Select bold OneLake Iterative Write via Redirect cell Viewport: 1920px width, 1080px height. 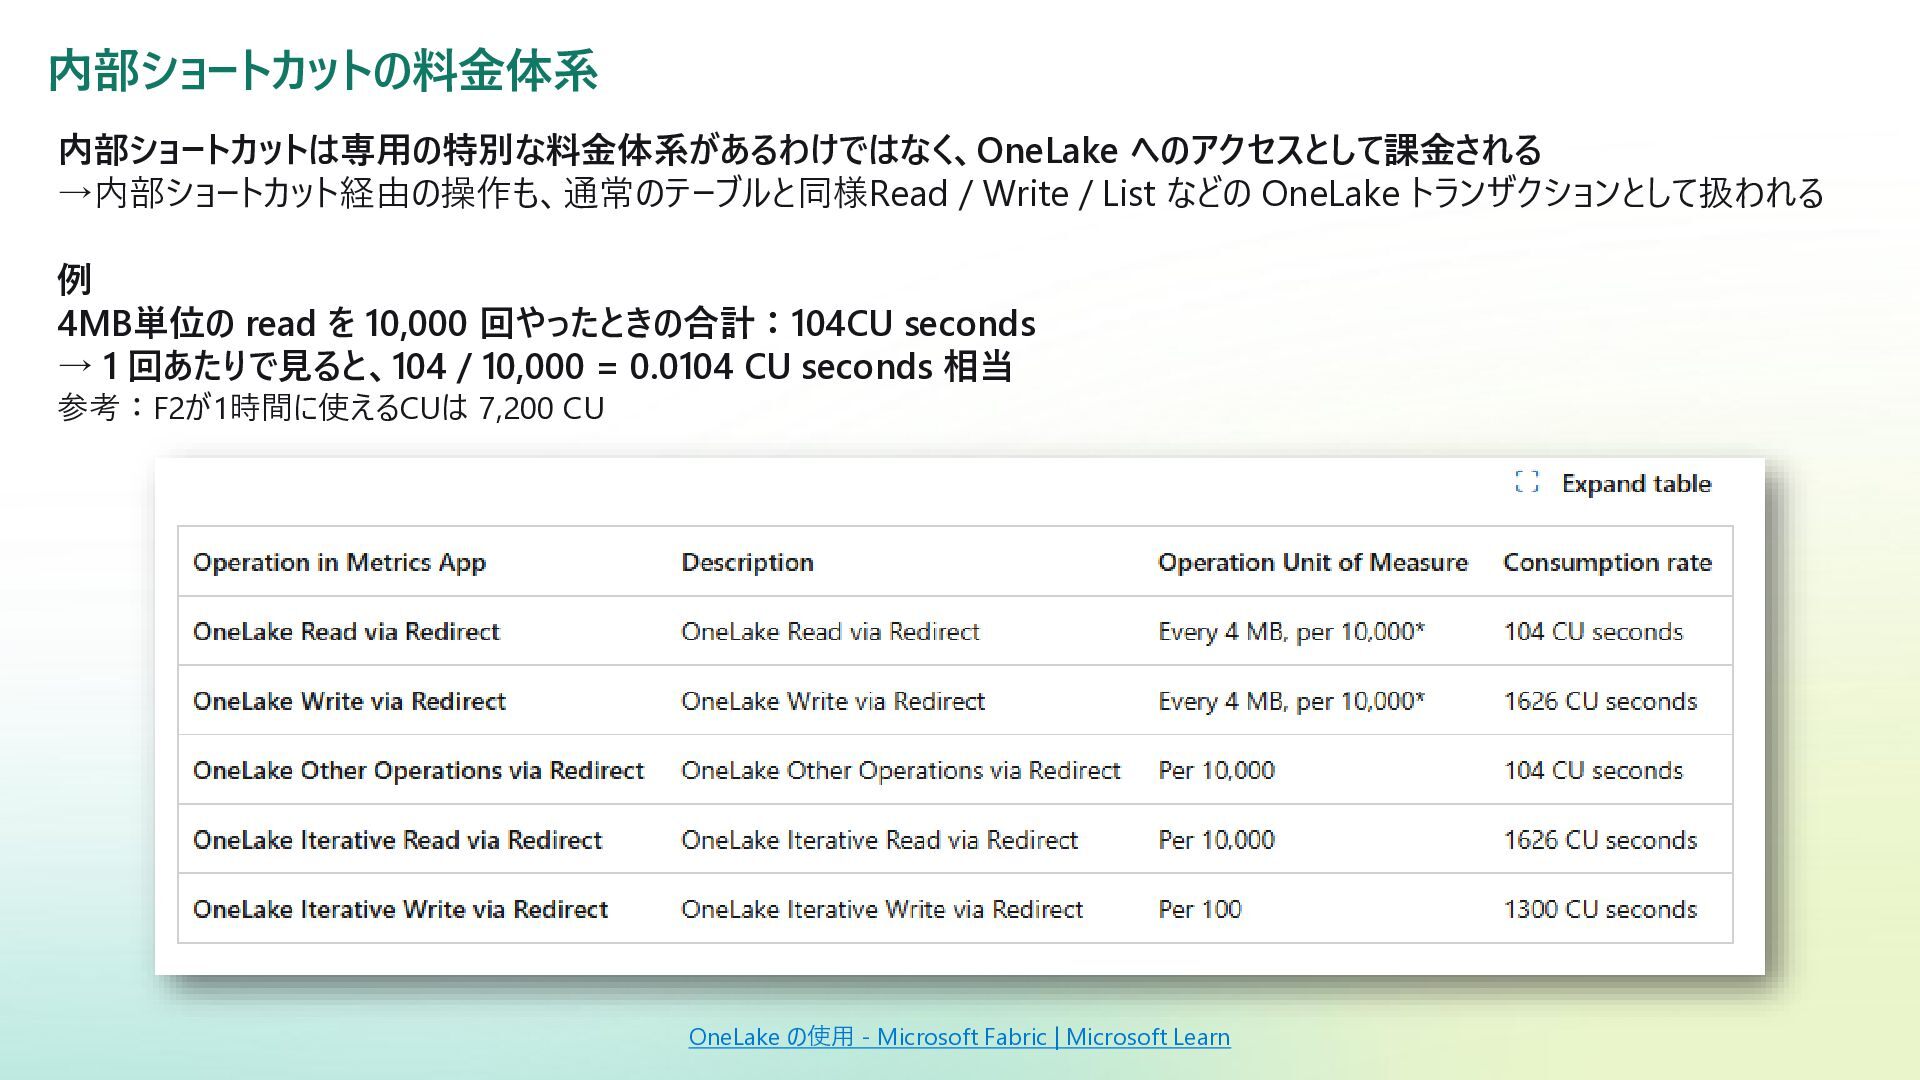point(400,909)
